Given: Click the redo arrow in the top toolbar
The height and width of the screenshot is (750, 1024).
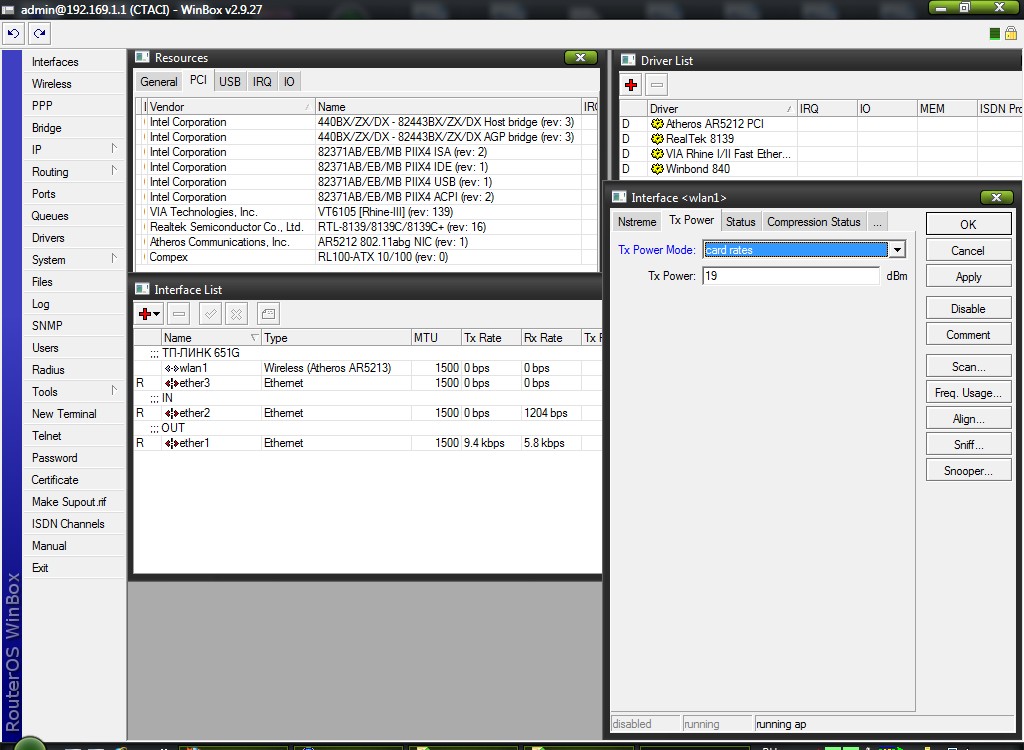Looking at the screenshot, I should (x=39, y=33).
